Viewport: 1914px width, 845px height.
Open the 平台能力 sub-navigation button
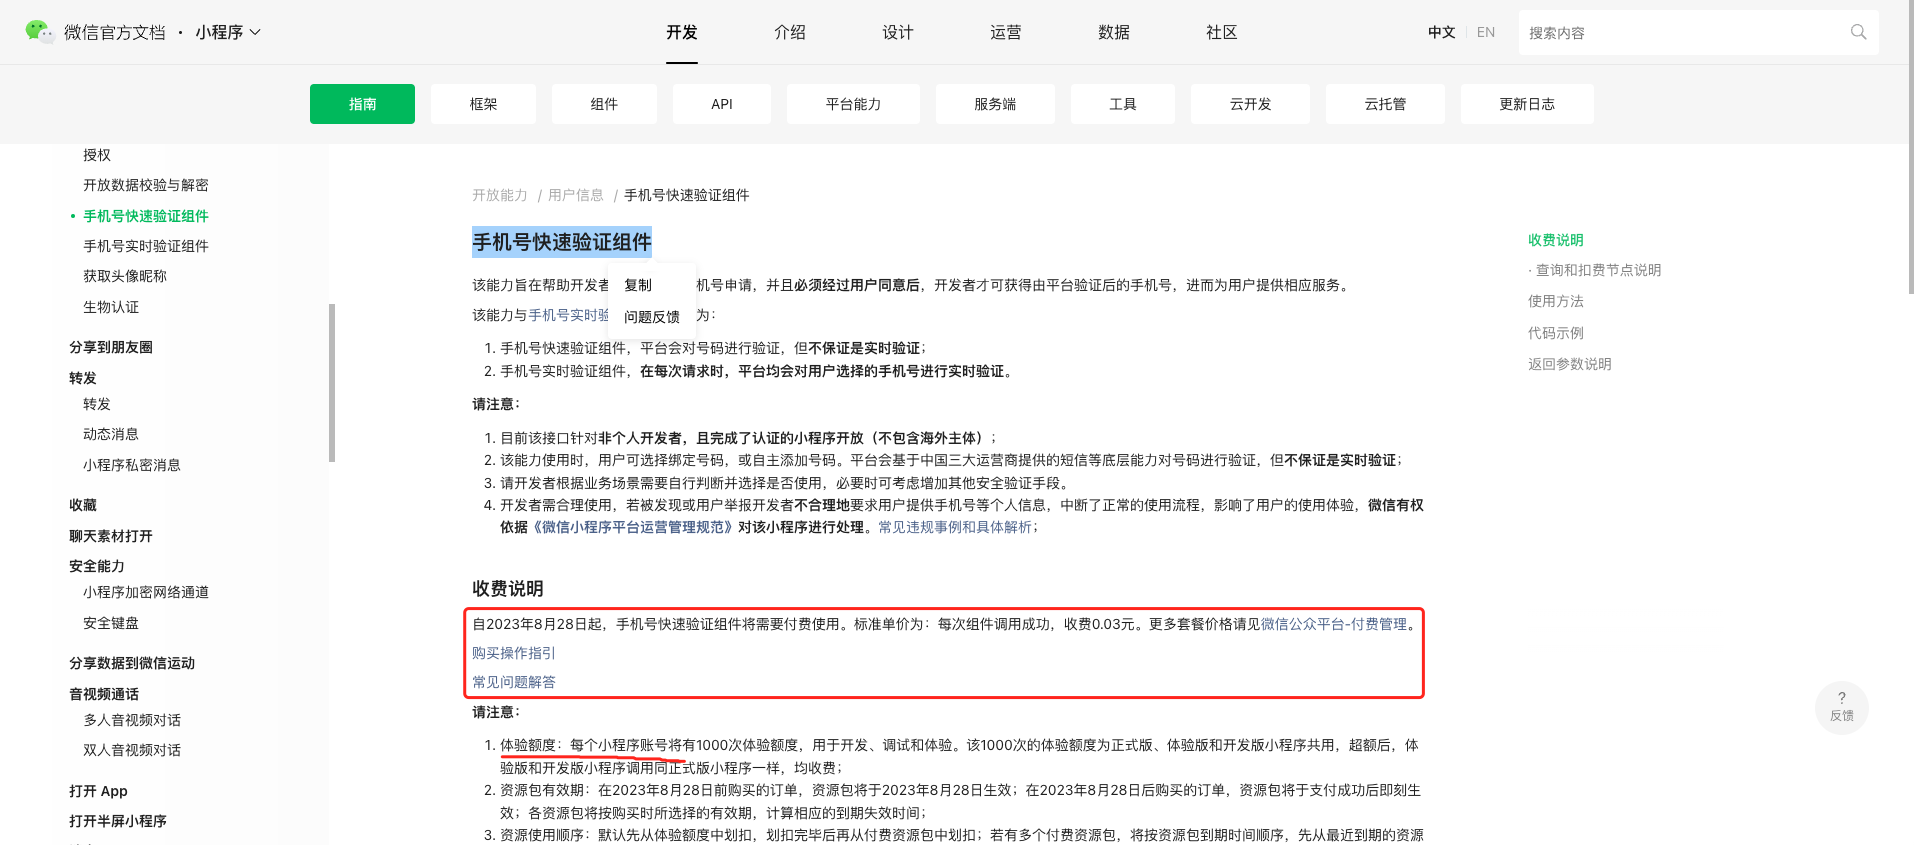(853, 104)
